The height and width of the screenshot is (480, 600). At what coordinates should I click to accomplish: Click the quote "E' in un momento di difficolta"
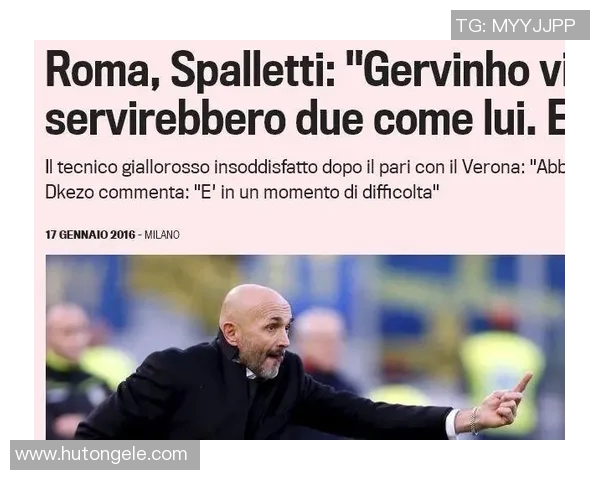(316, 192)
